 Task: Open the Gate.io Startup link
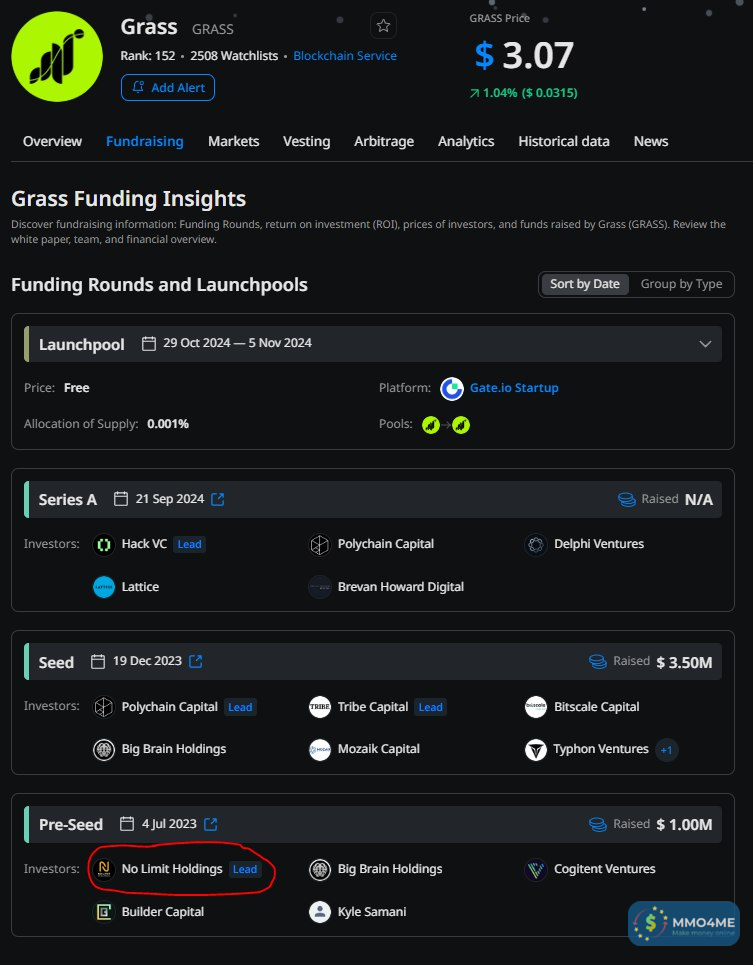[514, 388]
